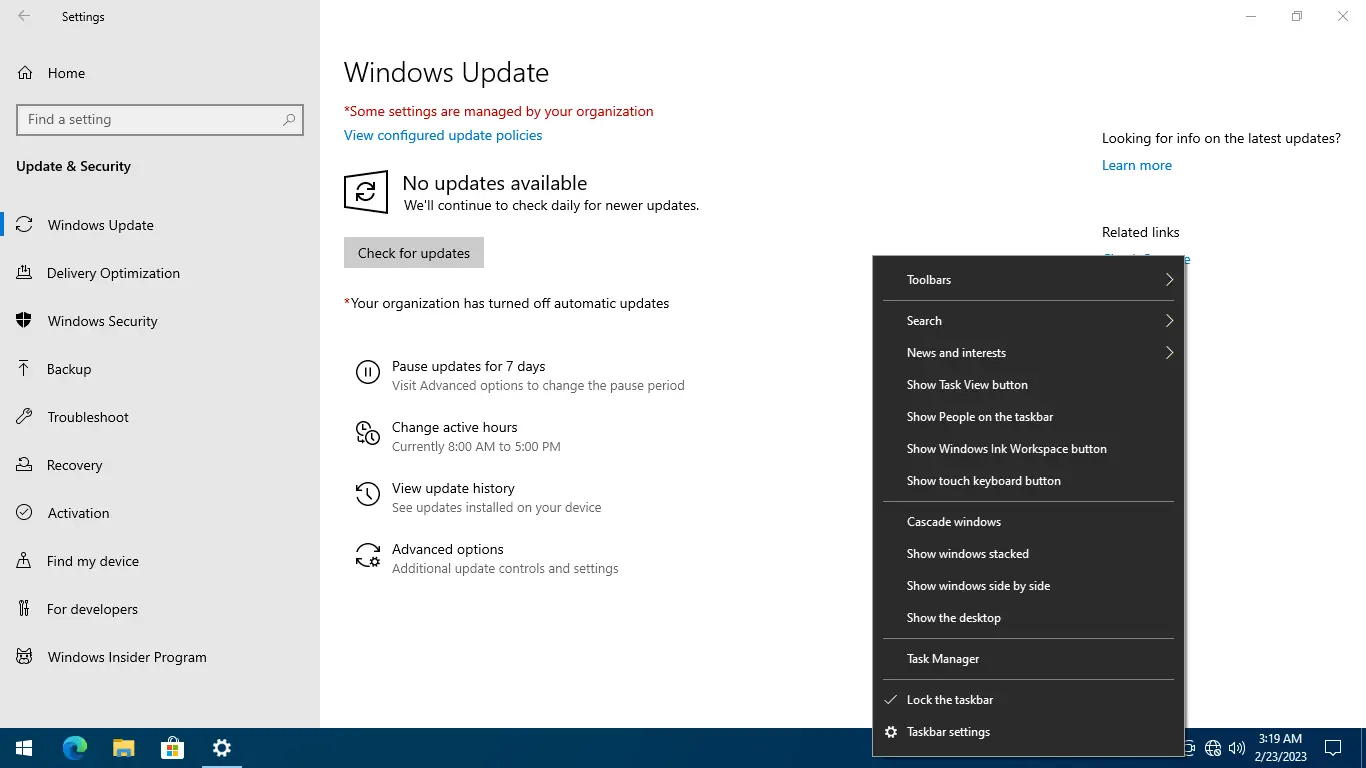Open the For developers page
The image size is (1366, 768).
coord(160,609)
